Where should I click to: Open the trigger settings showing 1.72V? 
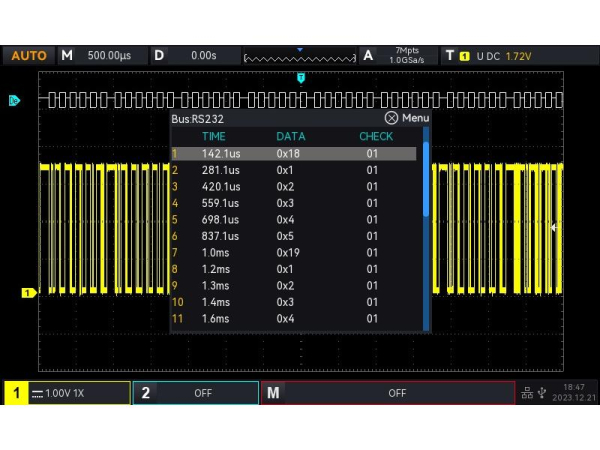coord(519,56)
